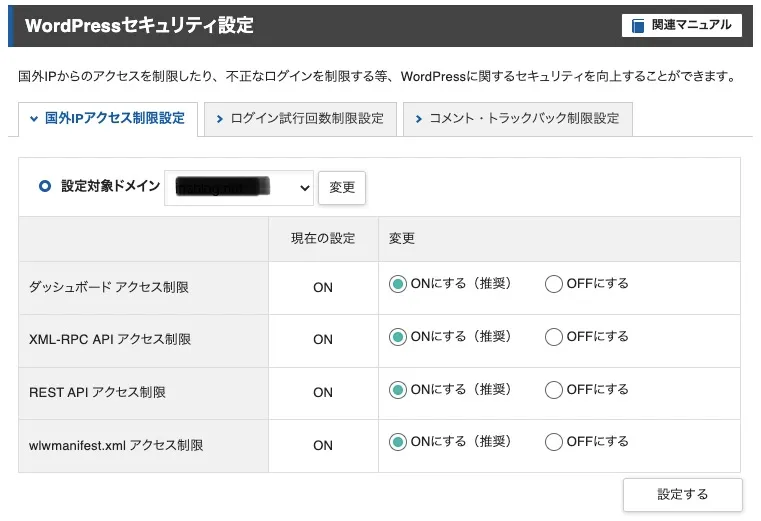The width and height of the screenshot is (761, 521).
Task: Select the 国外IPアクセス制限設定 tab
Action: 108,118
